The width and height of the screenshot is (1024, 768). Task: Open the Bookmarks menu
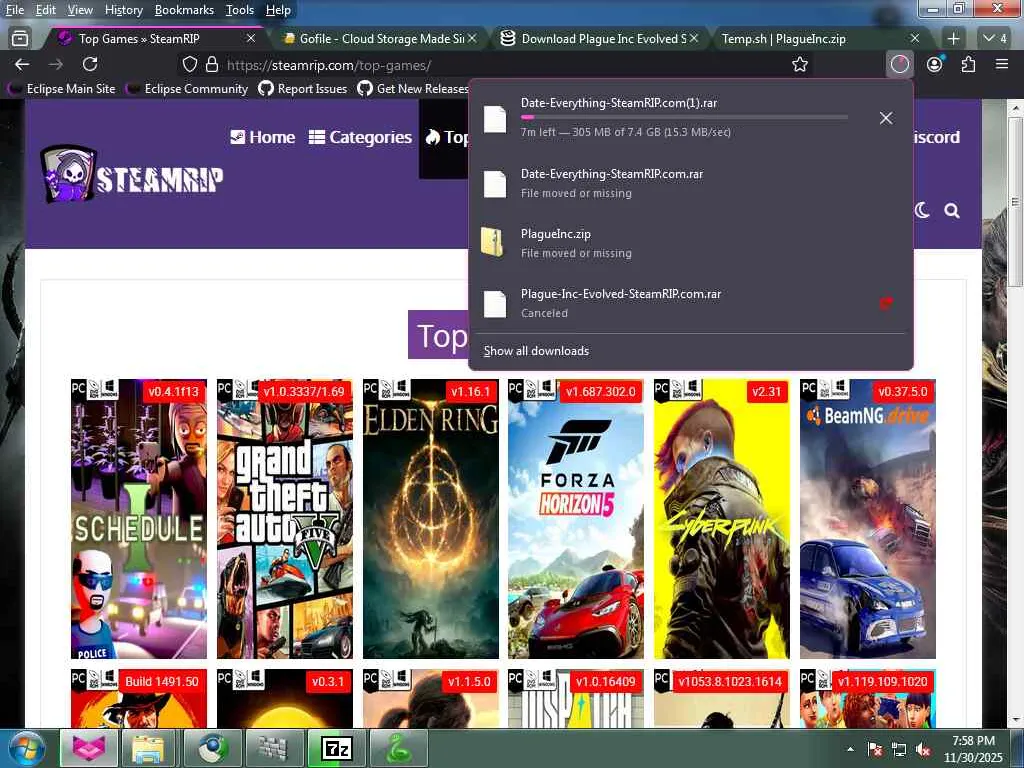[x=184, y=10]
